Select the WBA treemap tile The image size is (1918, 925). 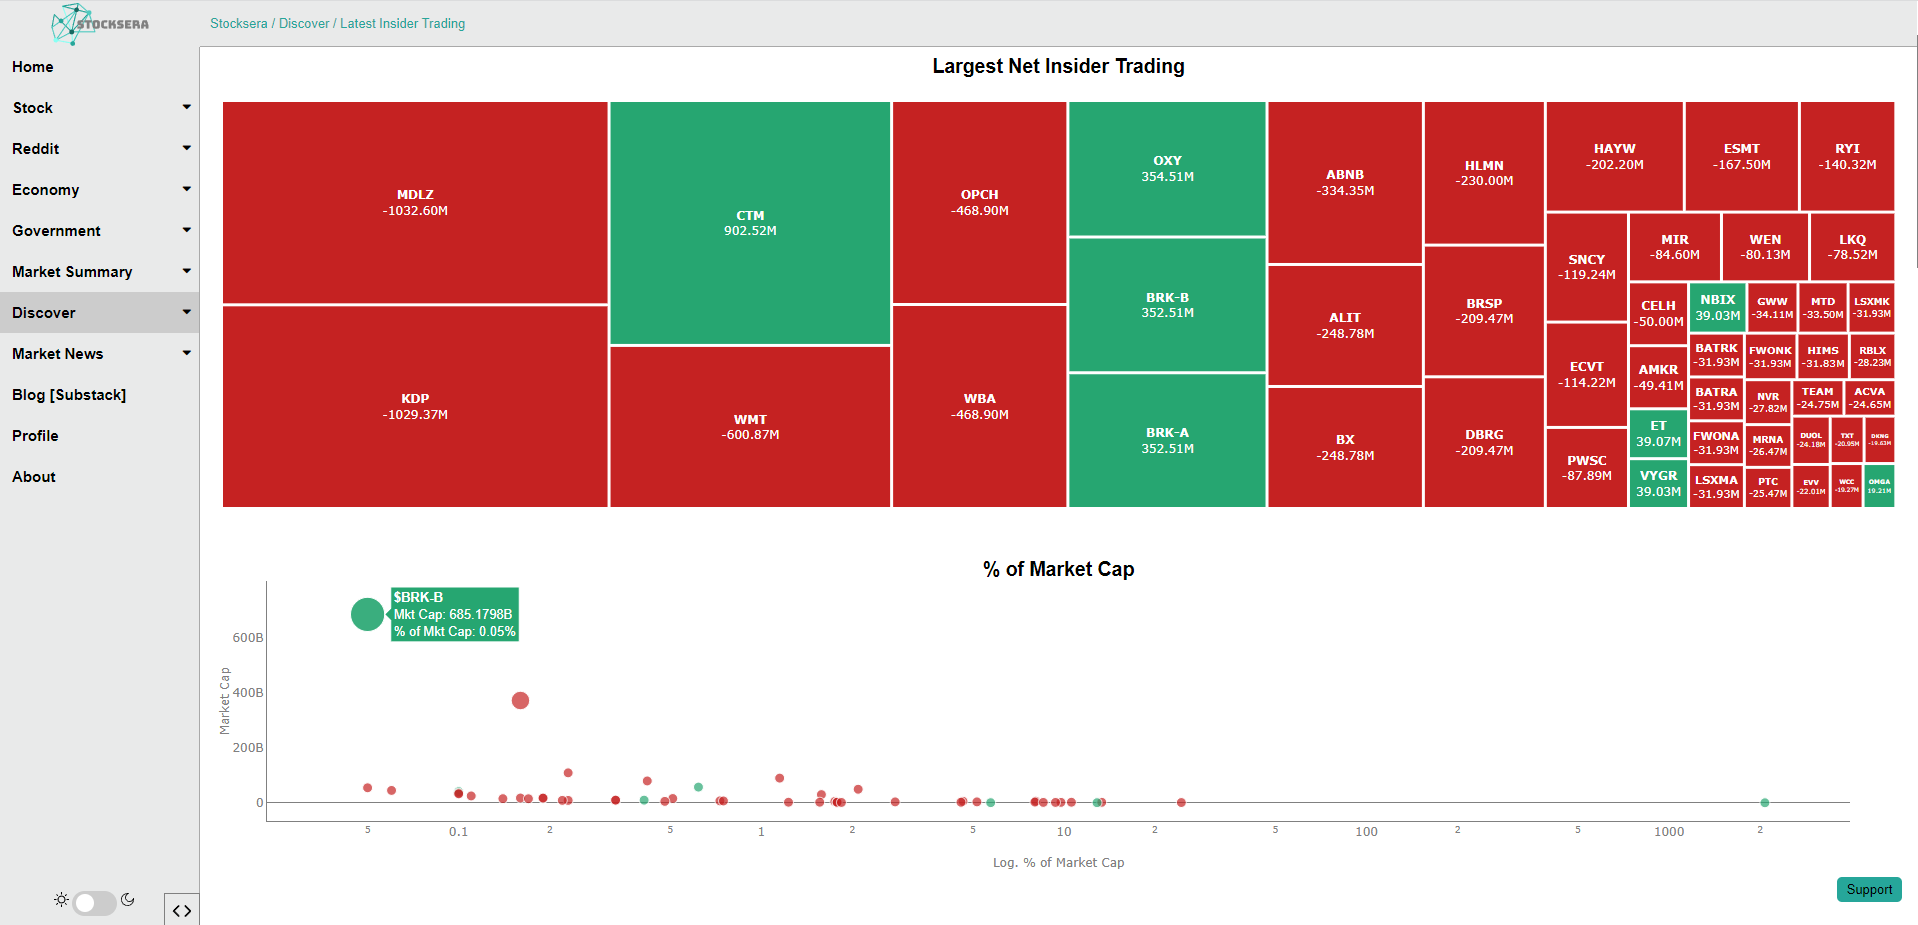tap(979, 406)
